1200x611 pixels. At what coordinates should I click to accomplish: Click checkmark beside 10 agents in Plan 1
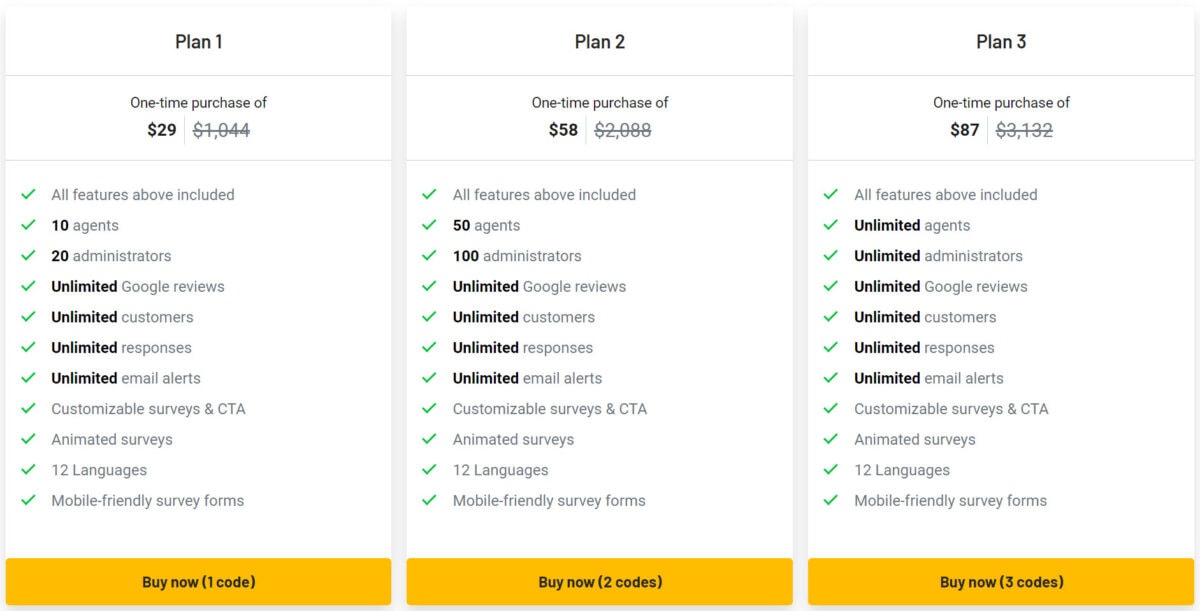pyautogui.click(x=29, y=225)
